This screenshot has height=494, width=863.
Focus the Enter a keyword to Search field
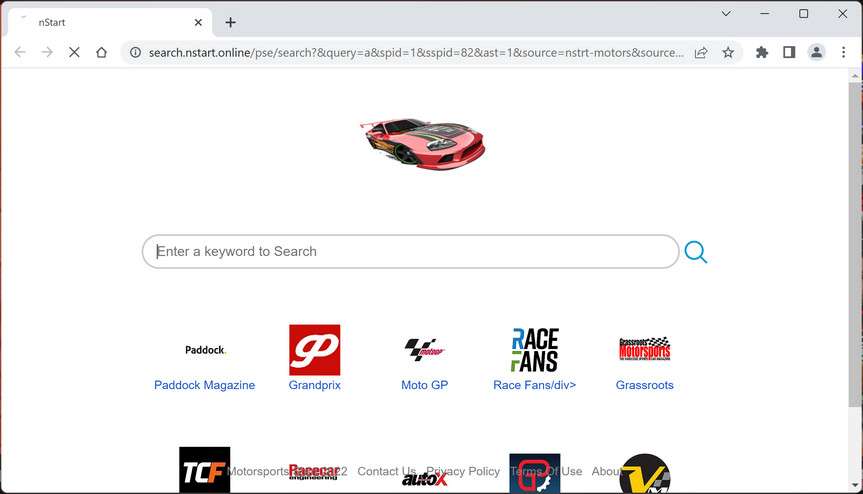(x=411, y=251)
